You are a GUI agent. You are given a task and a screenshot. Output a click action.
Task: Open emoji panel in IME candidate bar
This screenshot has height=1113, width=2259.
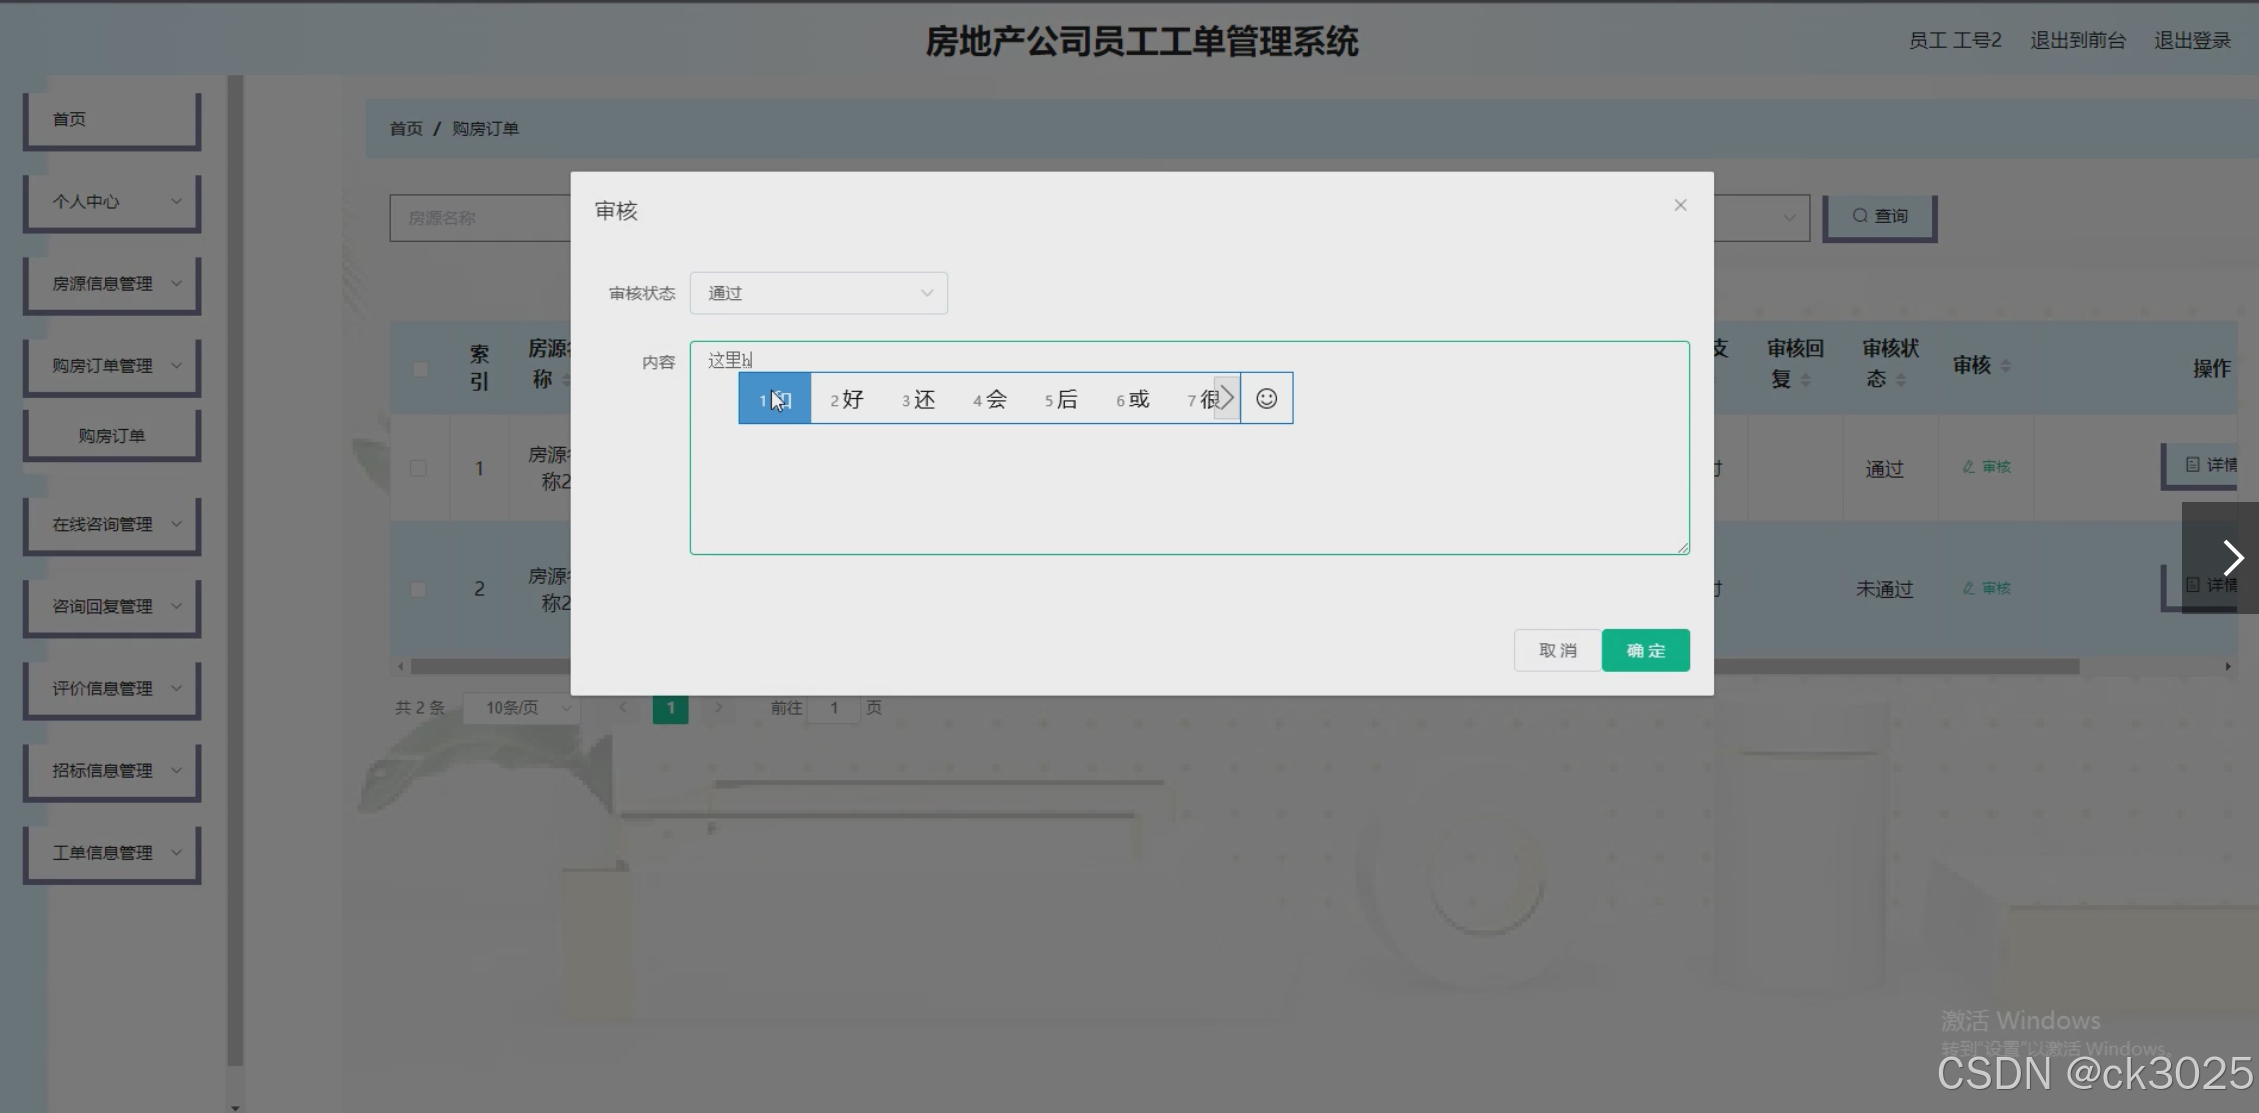coord(1266,399)
